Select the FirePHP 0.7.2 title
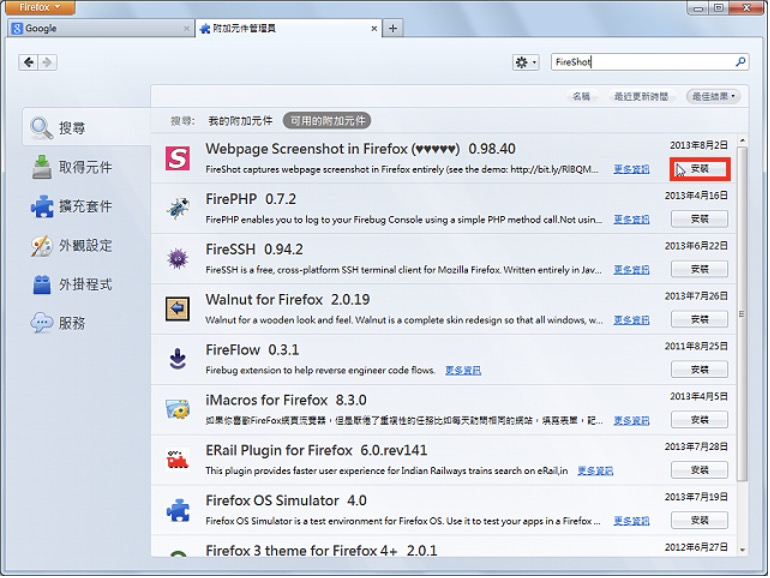Screen dimensions: 770x578 (251, 199)
